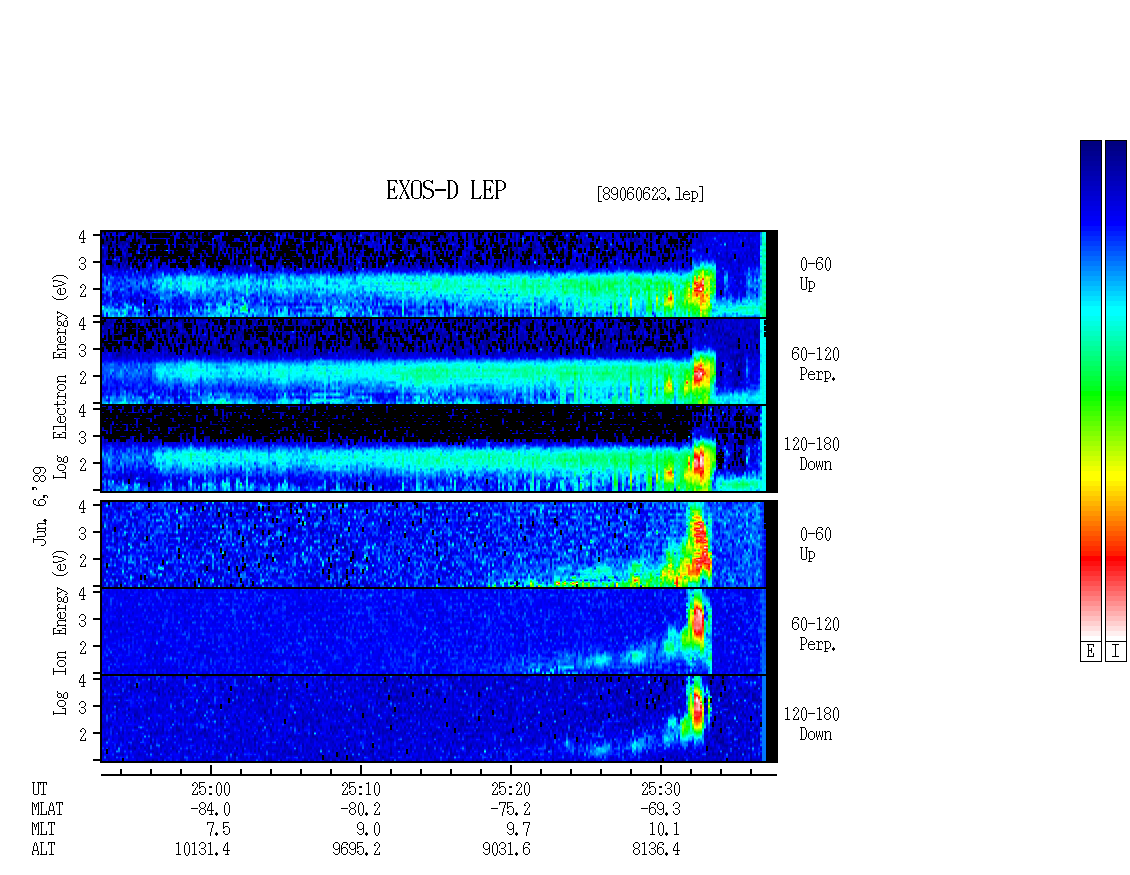Viewport: 1130px width, 875px height.
Task: Select the EXOS-D LEP plot title
Action: (446, 190)
